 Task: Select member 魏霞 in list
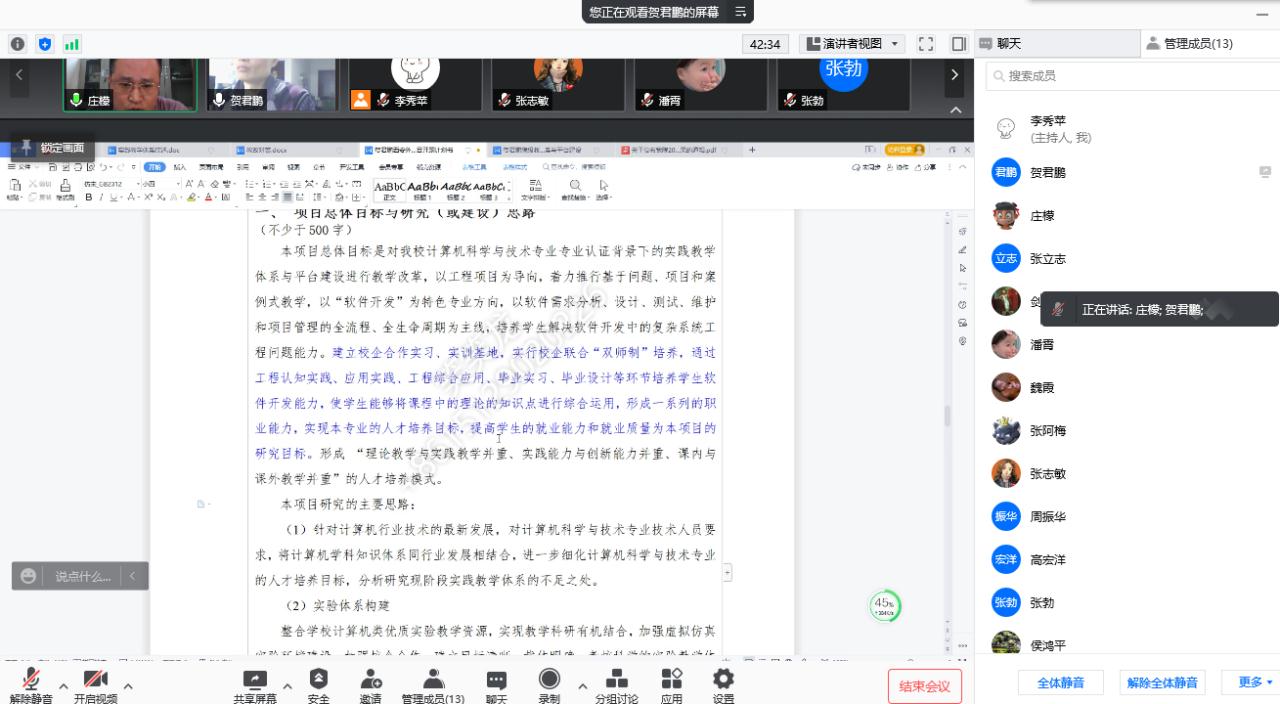coord(1127,387)
